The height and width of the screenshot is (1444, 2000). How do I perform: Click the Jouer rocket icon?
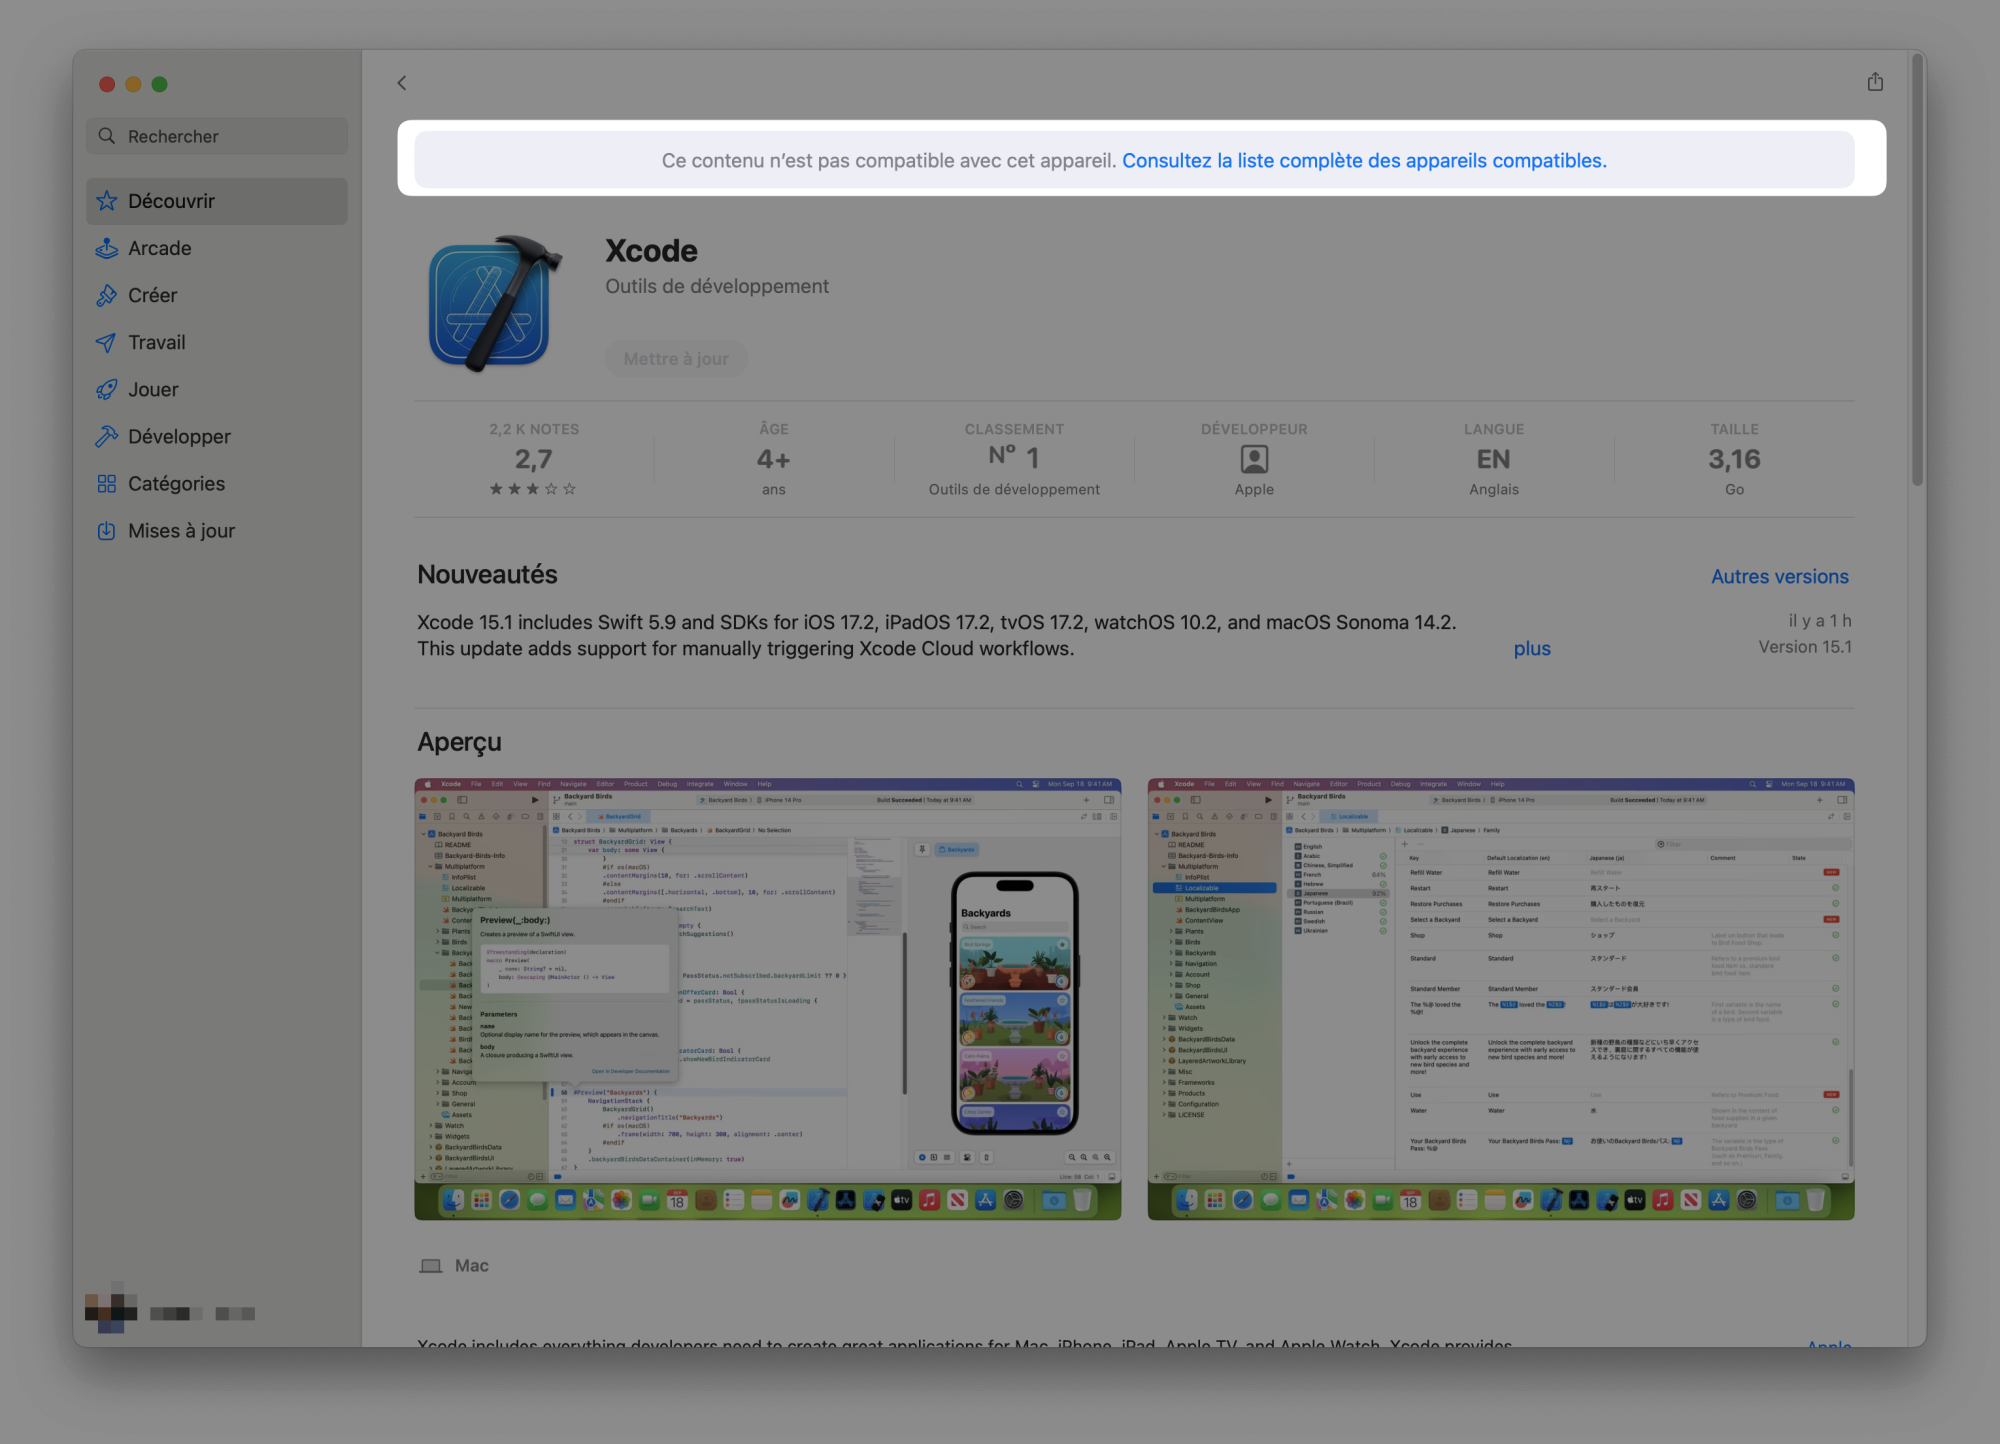click(107, 389)
